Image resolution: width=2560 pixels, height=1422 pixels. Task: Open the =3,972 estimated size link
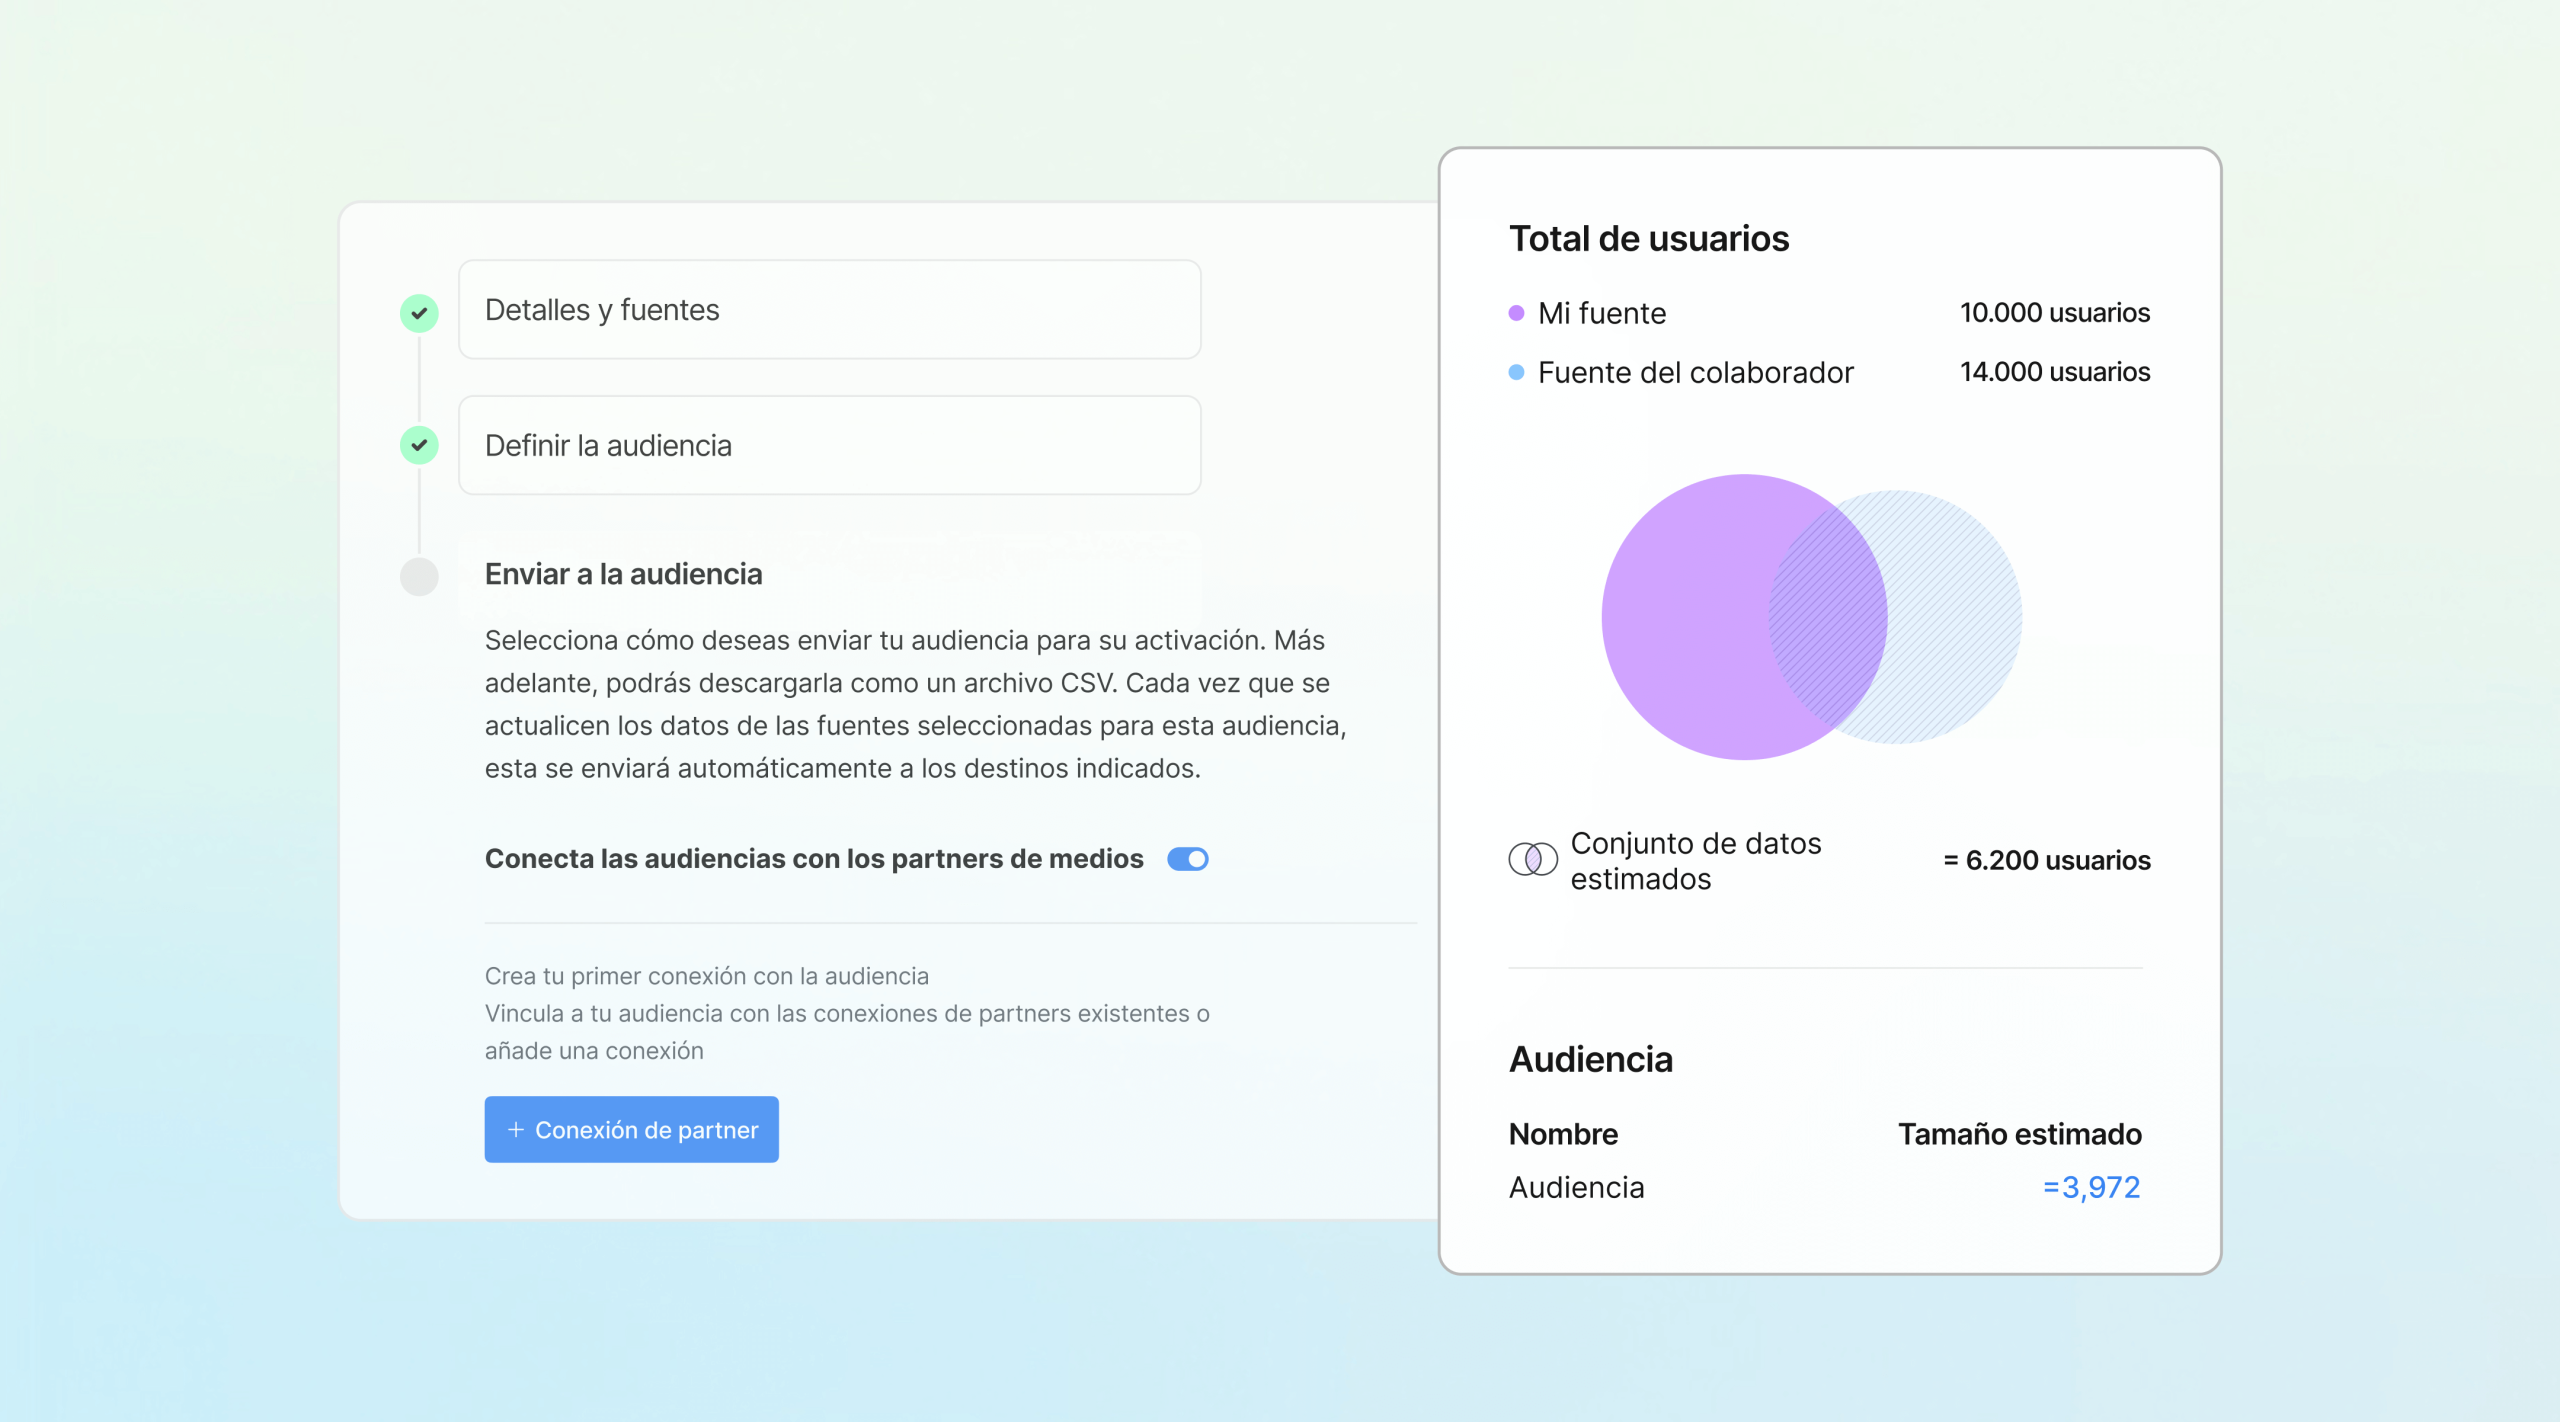pos(2091,1187)
